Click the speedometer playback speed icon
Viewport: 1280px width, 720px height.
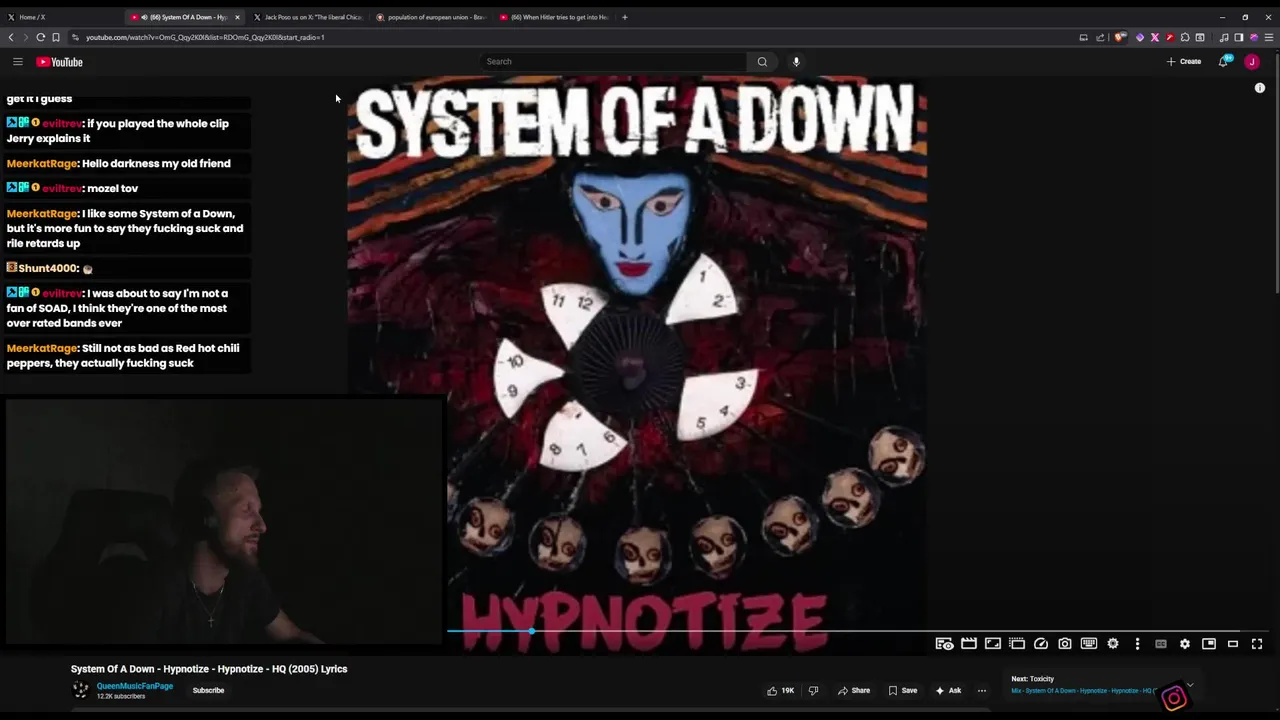pos(1041,644)
